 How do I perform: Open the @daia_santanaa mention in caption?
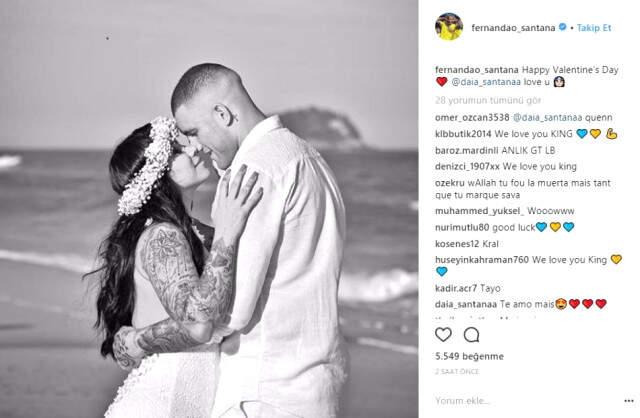click(x=486, y=82)
